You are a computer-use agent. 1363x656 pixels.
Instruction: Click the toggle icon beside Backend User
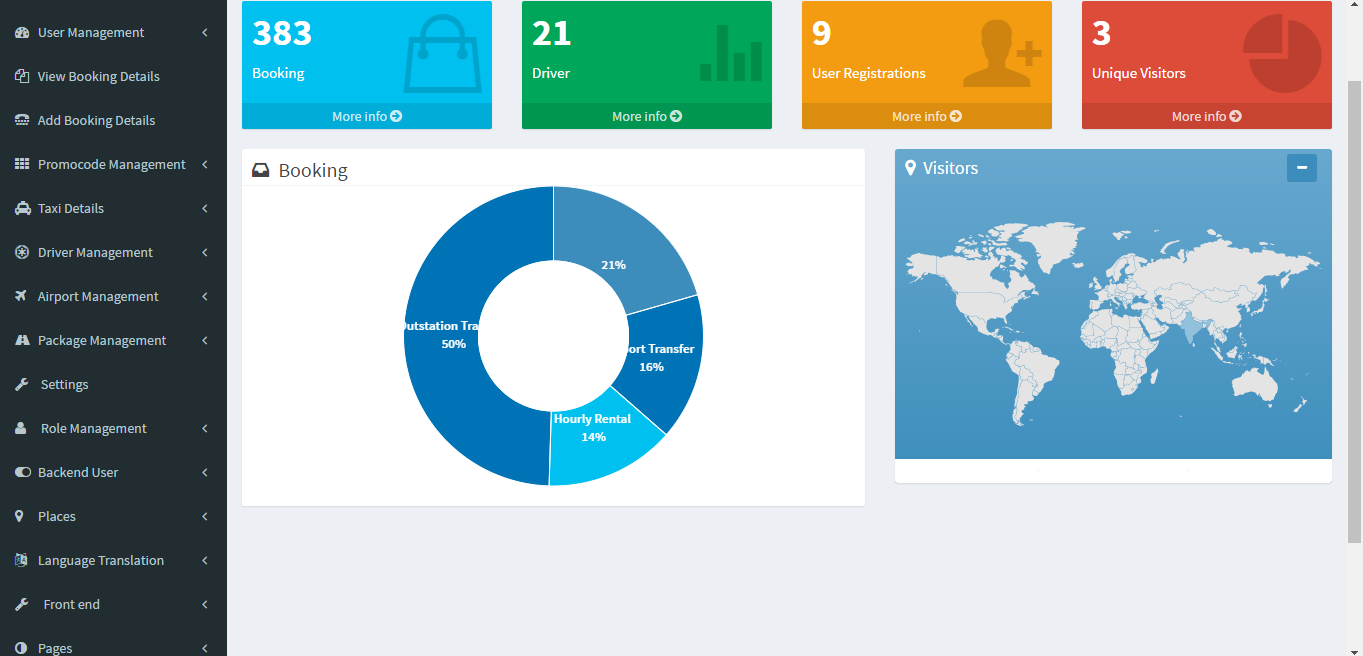tap(22, 472)
